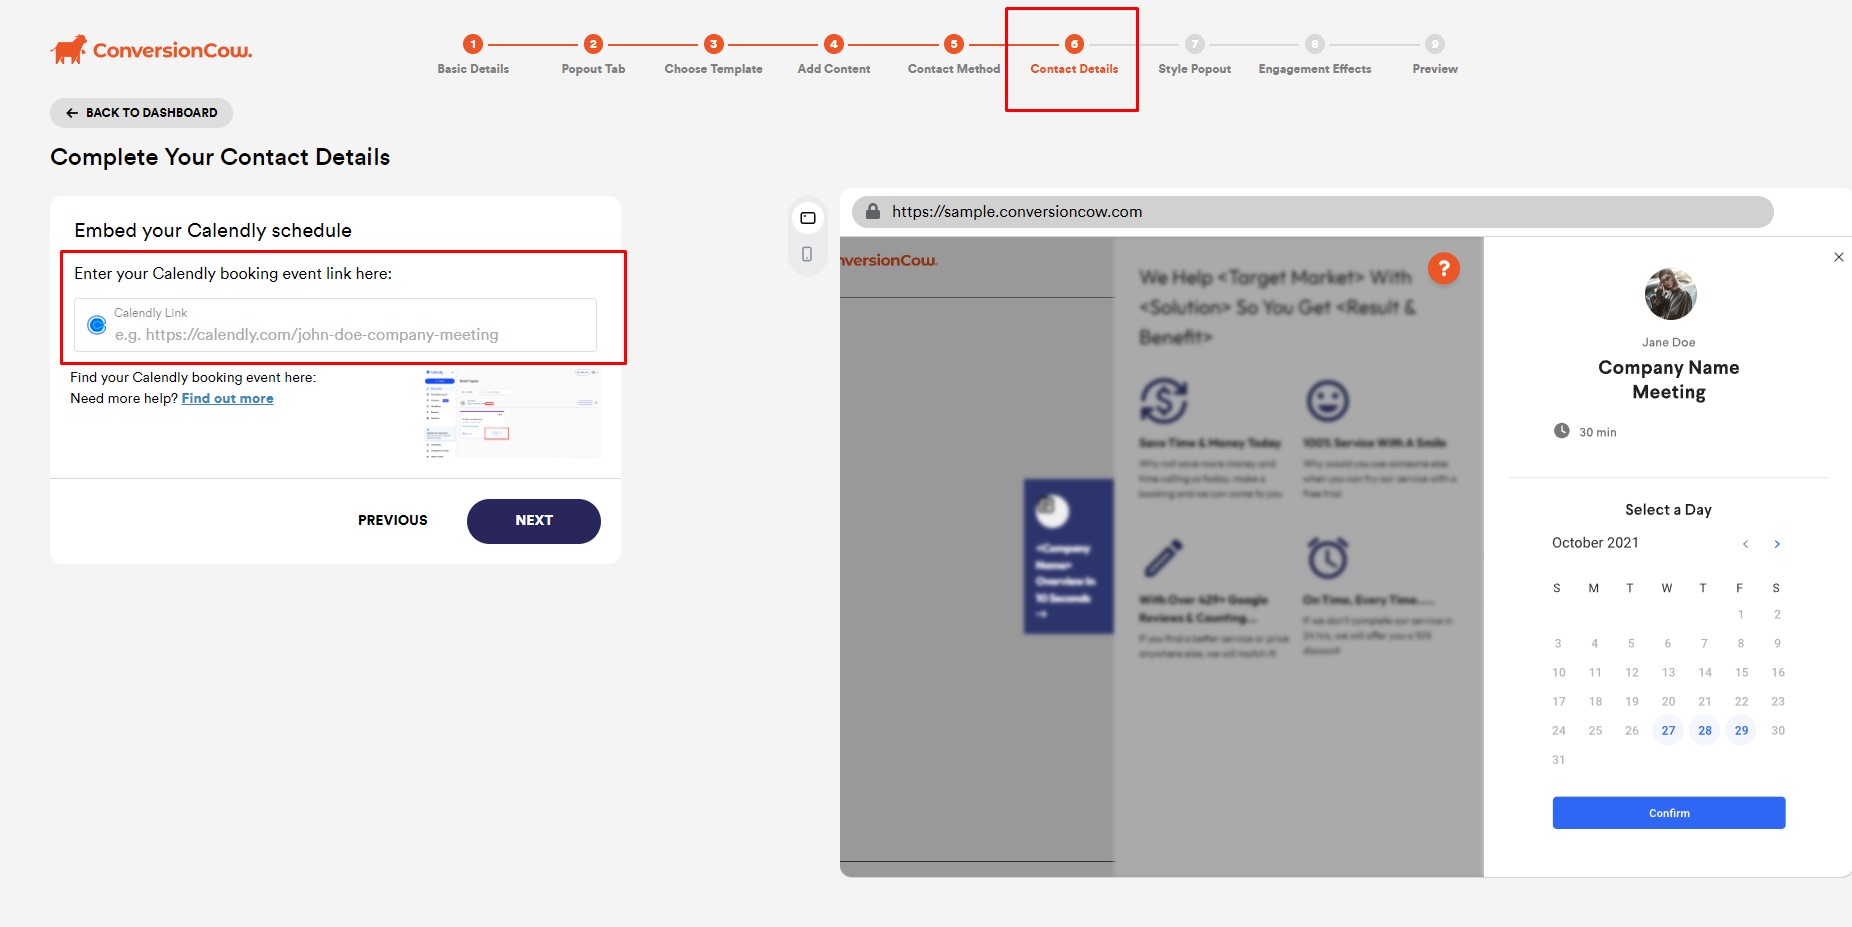
Task: Select October 29 in calendar
Action: (x=1741, y=731)
